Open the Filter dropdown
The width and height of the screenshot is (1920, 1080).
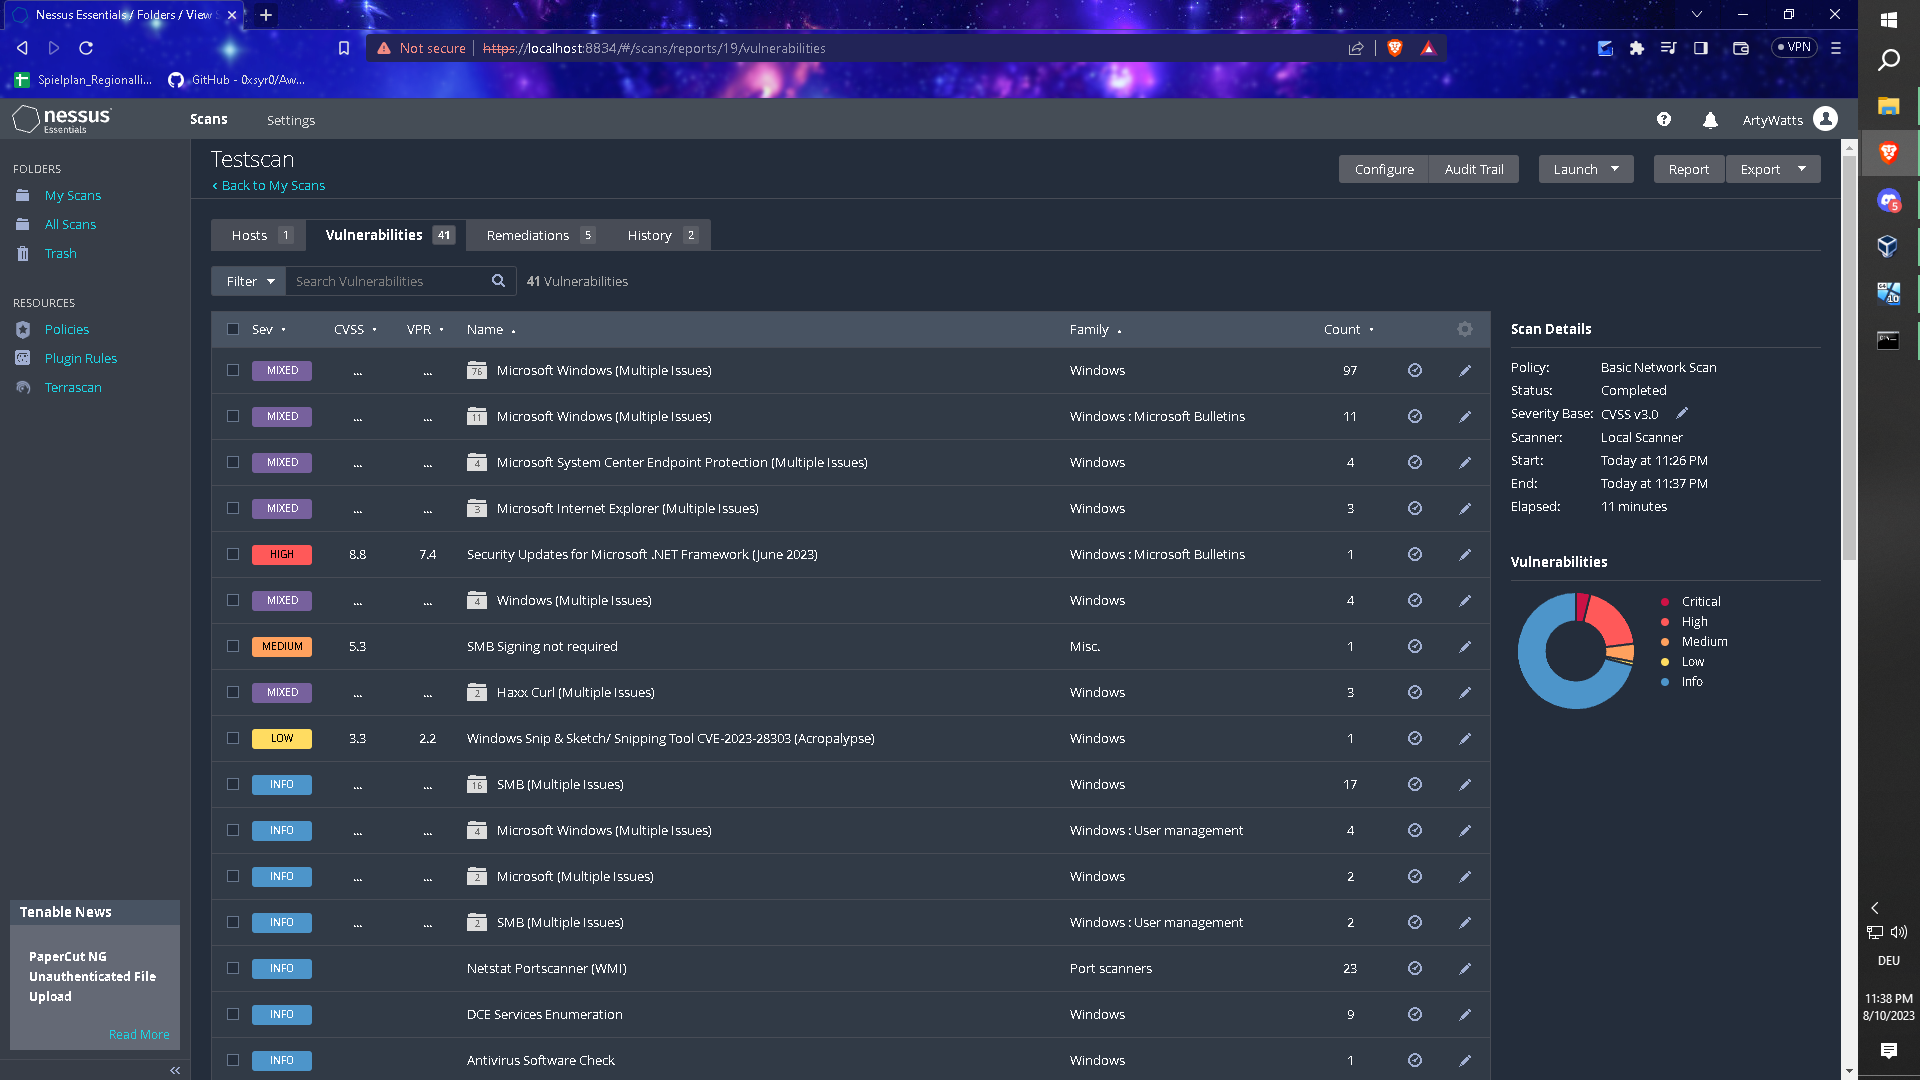pos(247,281)
